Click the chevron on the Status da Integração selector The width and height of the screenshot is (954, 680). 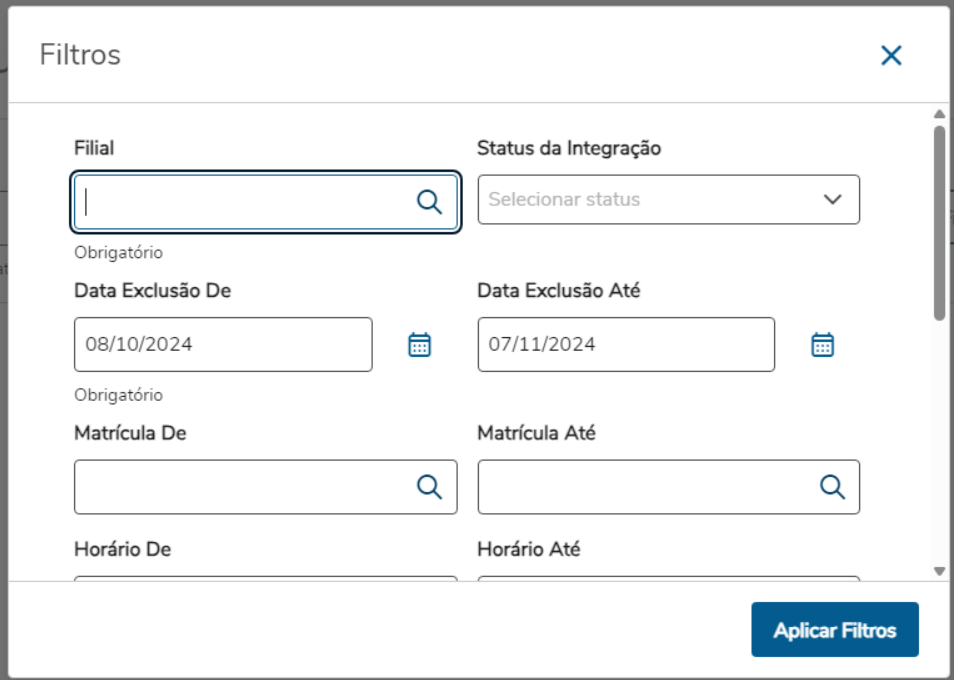coord(832,199)
